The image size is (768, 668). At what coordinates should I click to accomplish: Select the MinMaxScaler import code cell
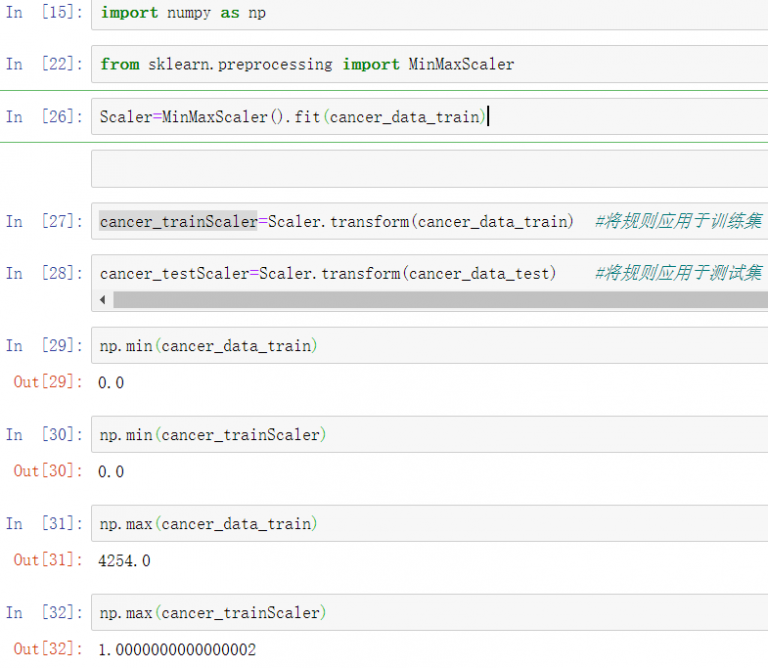click(x=400, y=64)
